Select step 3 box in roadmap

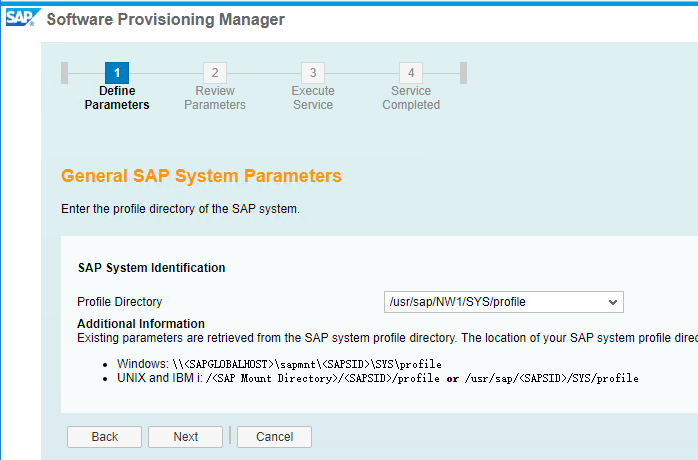(313, 73)
